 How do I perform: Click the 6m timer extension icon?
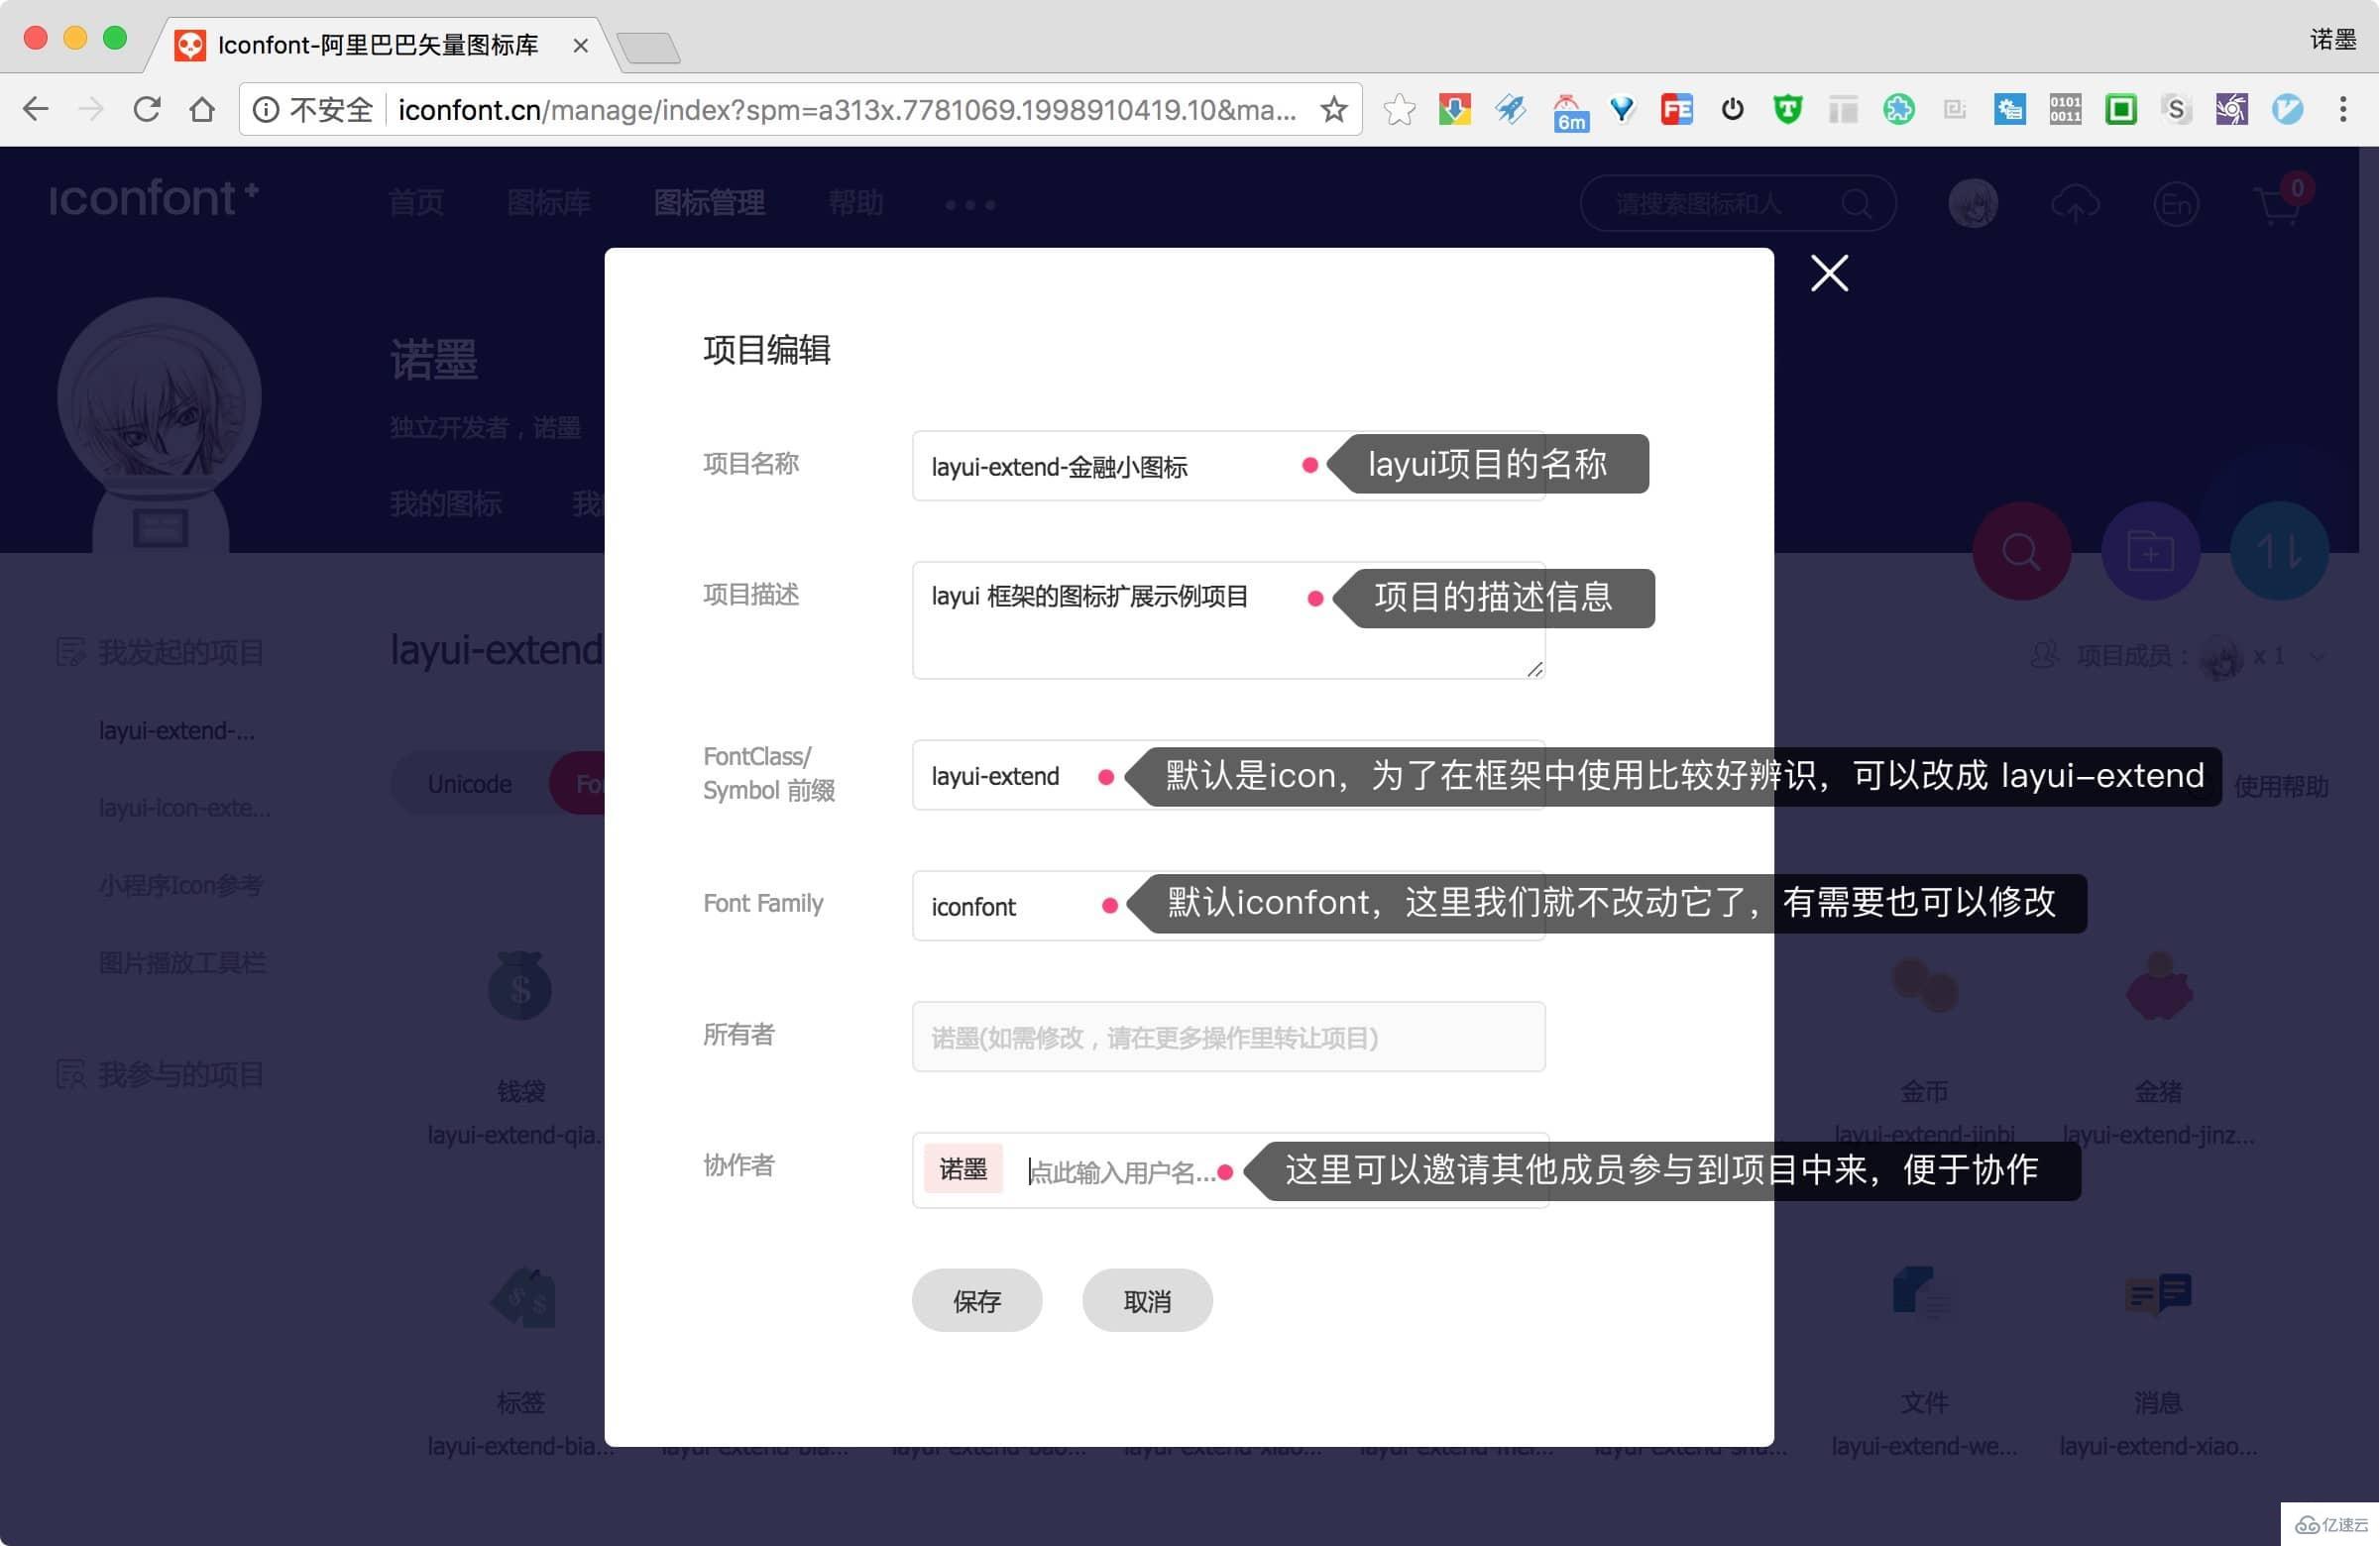[x=1569, y=112]
